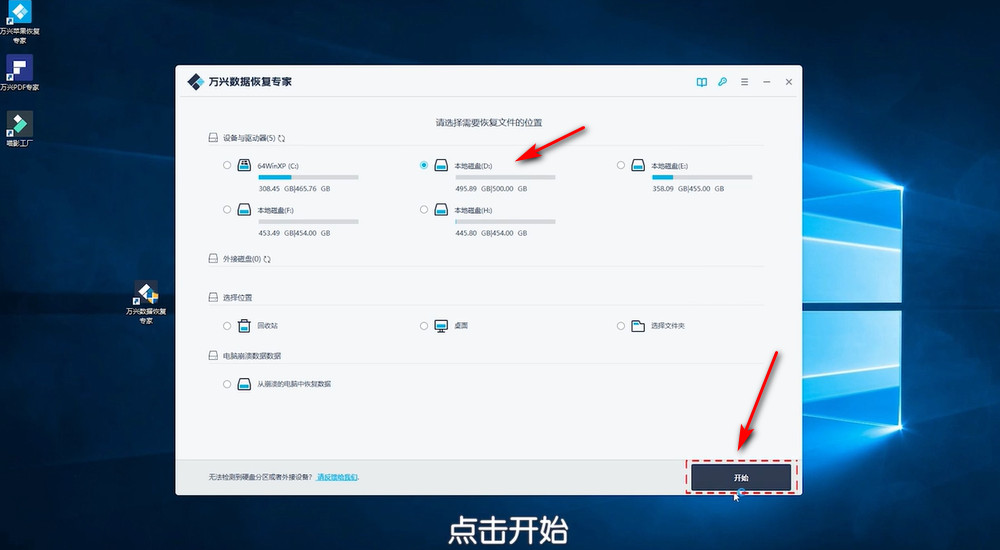
Task: Click the 445.80 GB|454.00 GB text
Action: tap(492, 233)
